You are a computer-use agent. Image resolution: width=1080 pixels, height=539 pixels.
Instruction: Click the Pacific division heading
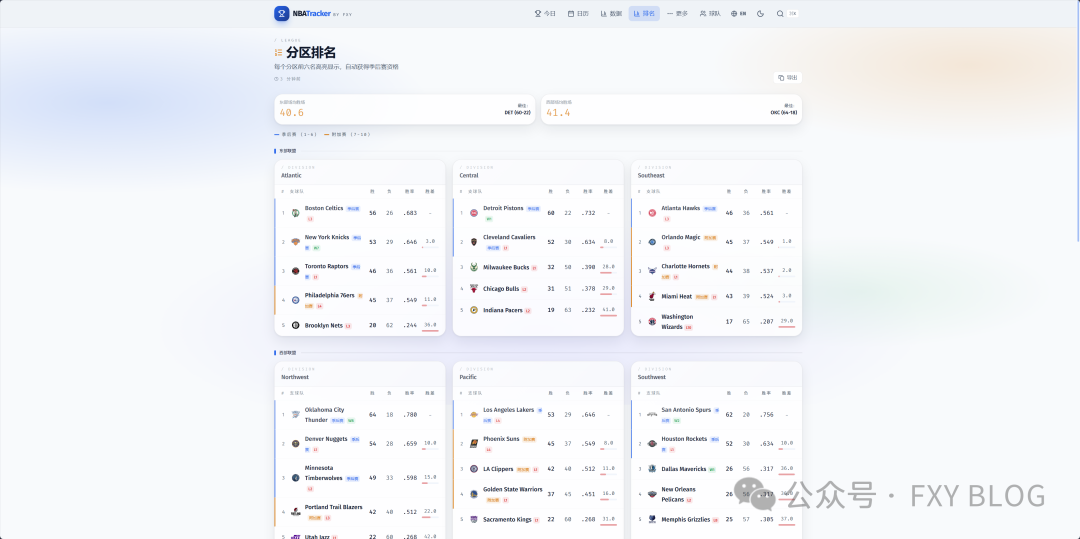[468, 377]
